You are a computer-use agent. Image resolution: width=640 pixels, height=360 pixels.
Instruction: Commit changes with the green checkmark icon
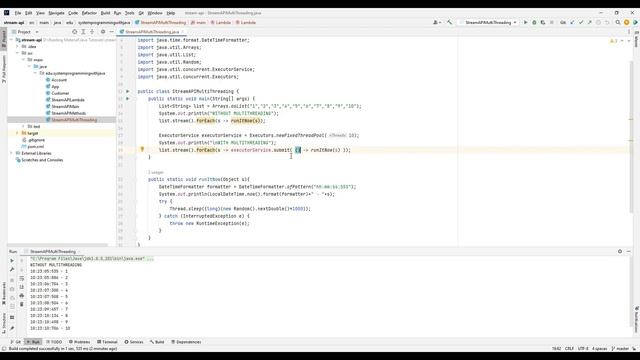pyautogui.click(x=581, y=22)
